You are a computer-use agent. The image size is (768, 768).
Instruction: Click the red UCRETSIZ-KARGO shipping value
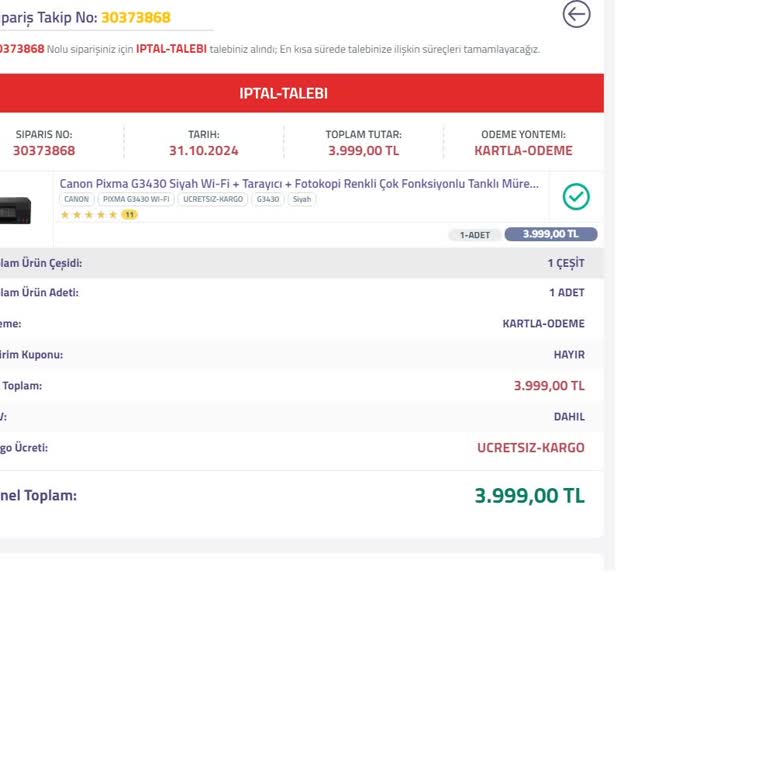point(531,448)
